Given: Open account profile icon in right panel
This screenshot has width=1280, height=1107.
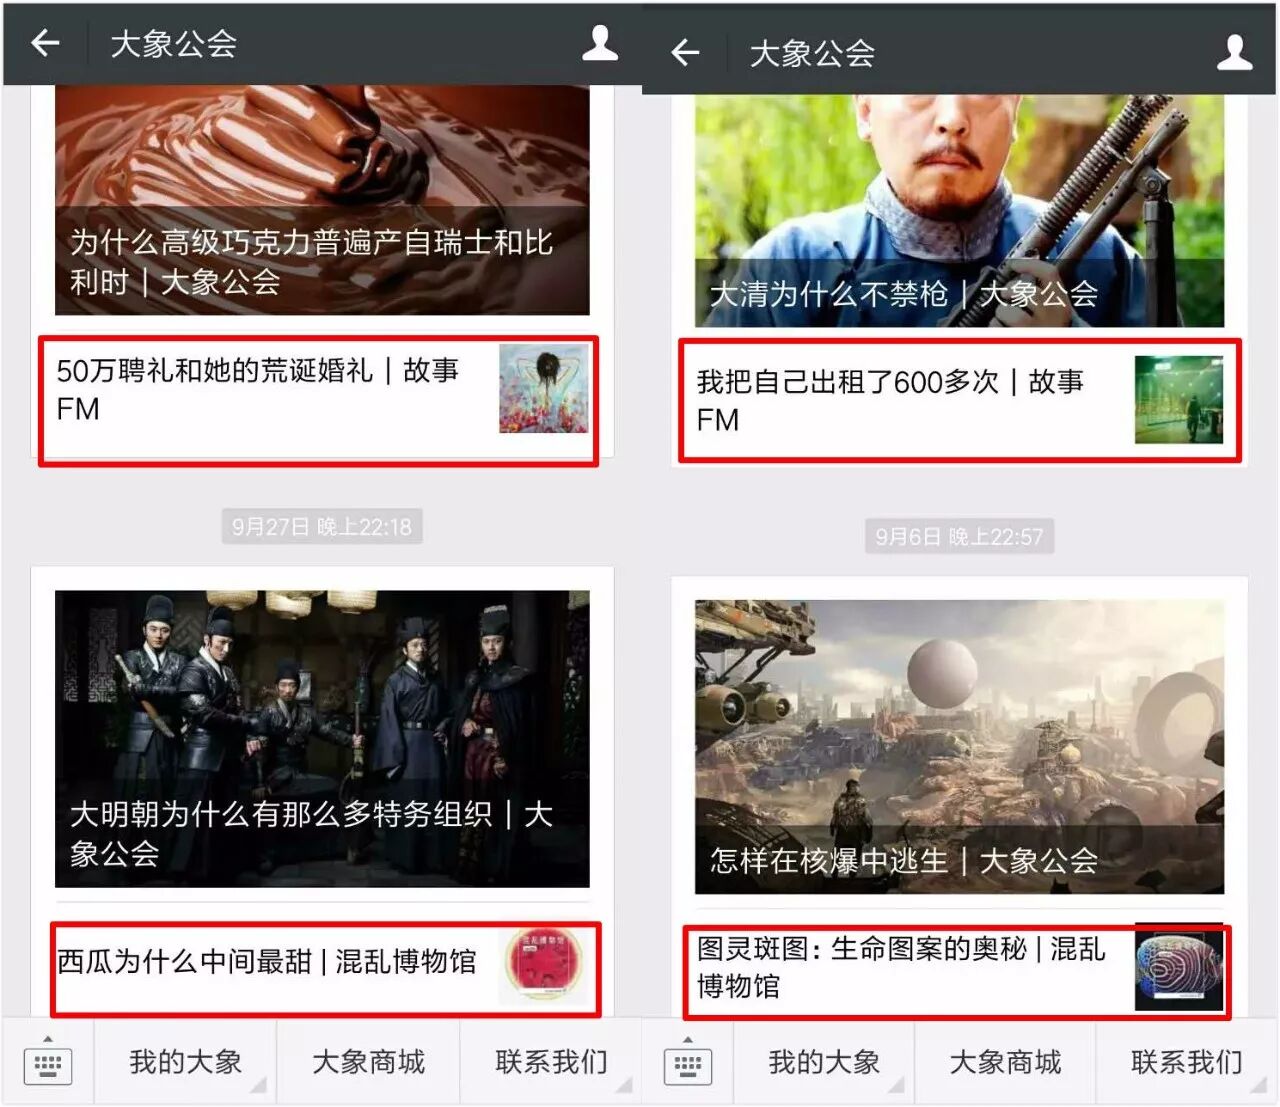Looking at the screenshot, I should pyautogui.click(x=1234, y=52).
